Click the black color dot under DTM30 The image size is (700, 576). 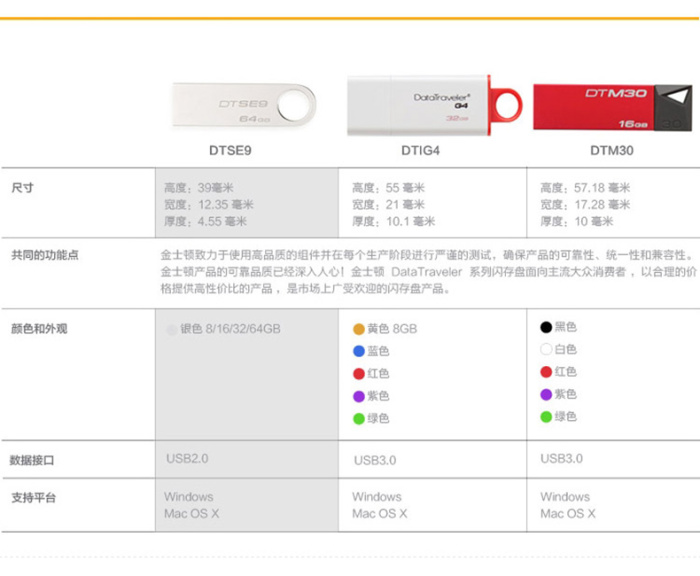point(546,327)
